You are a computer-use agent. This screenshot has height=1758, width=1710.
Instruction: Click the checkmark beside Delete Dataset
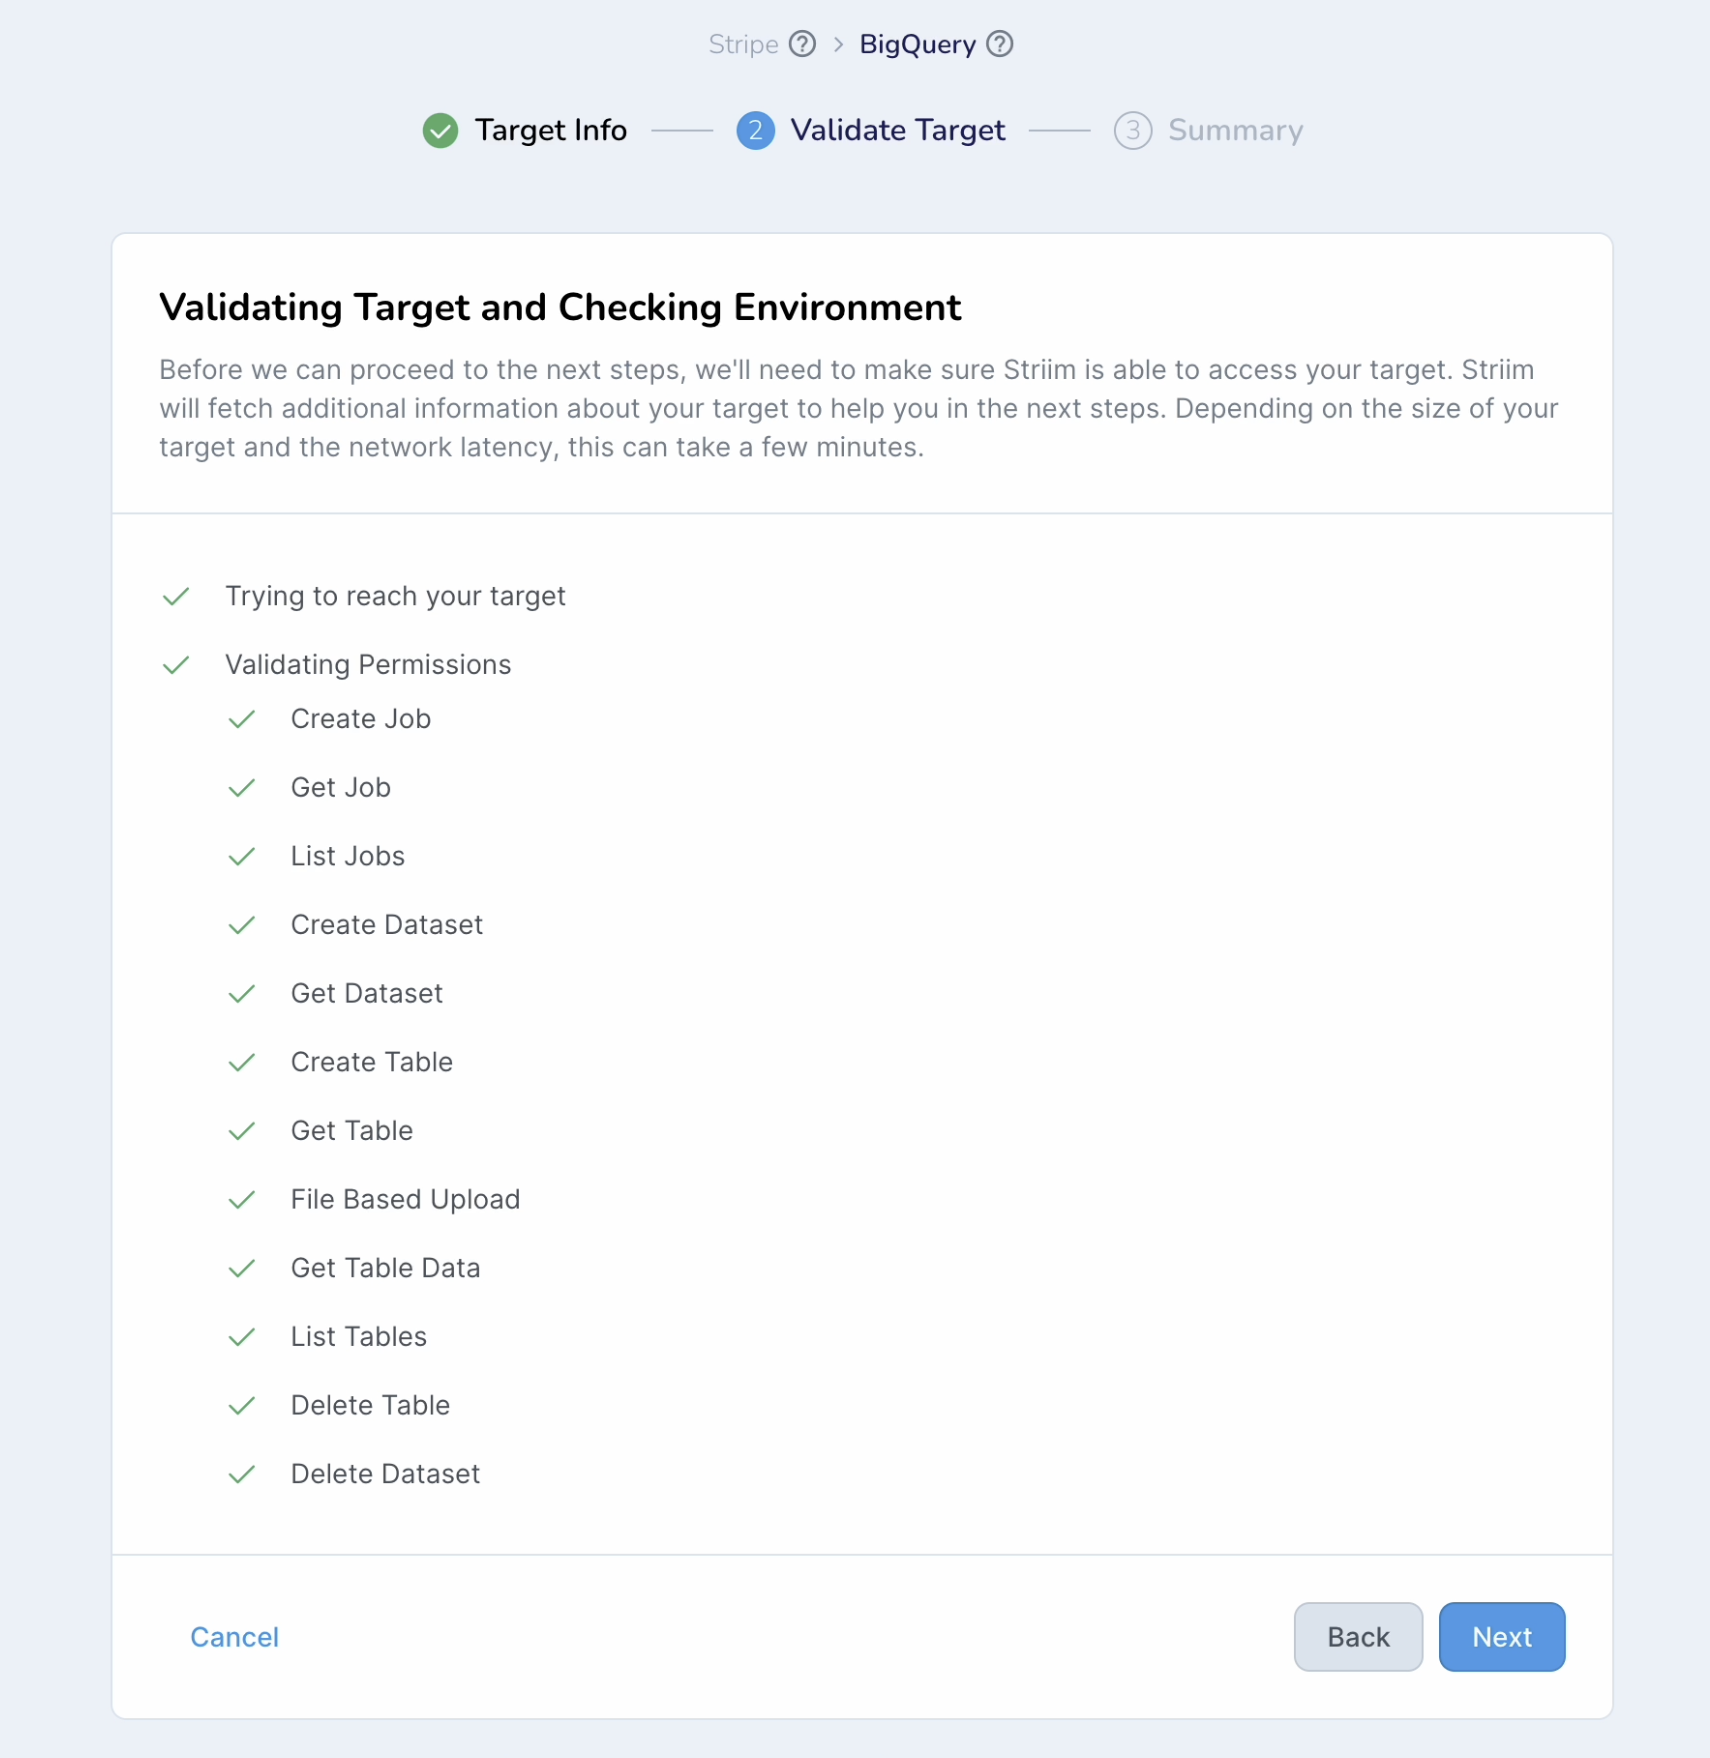[x=242, y=1474]
